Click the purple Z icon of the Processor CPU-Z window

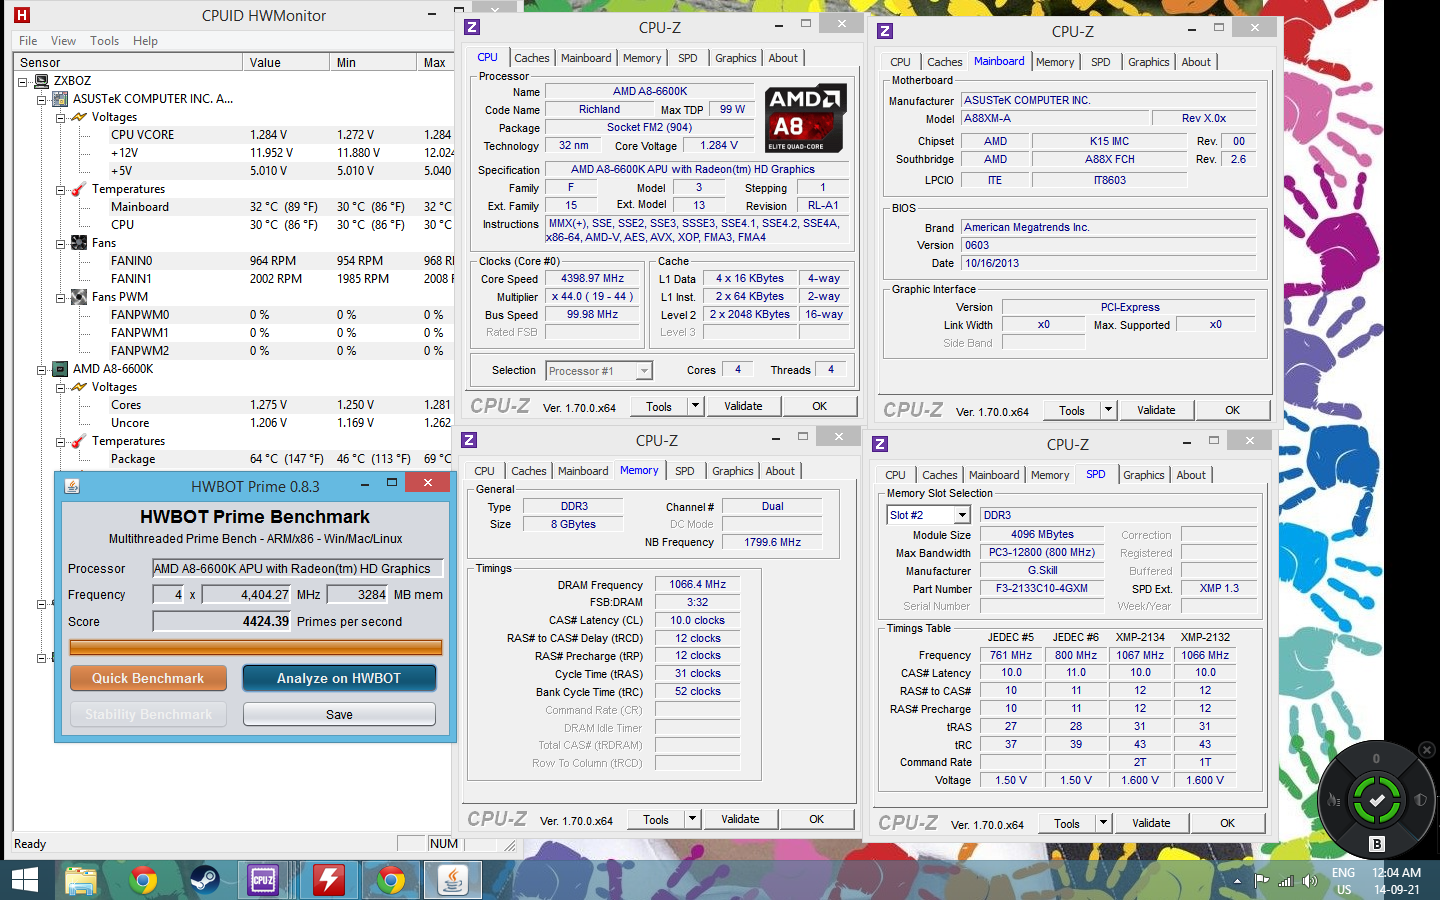click(x=473, y=27)
